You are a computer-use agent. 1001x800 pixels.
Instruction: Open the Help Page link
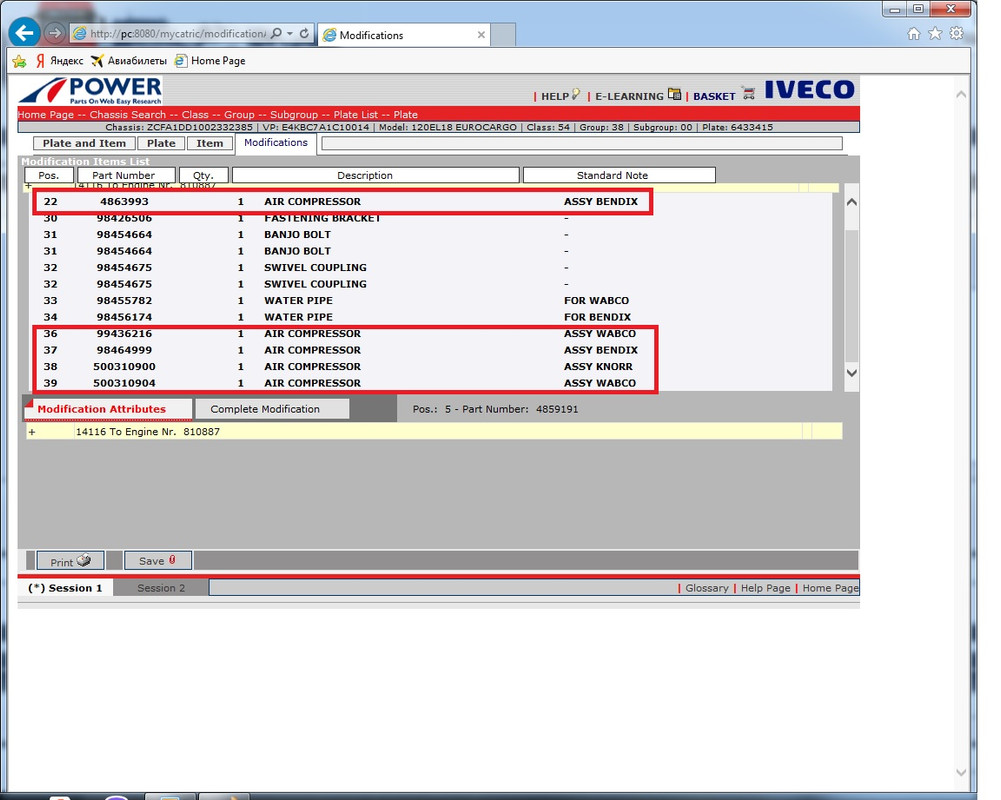(765, 588)
